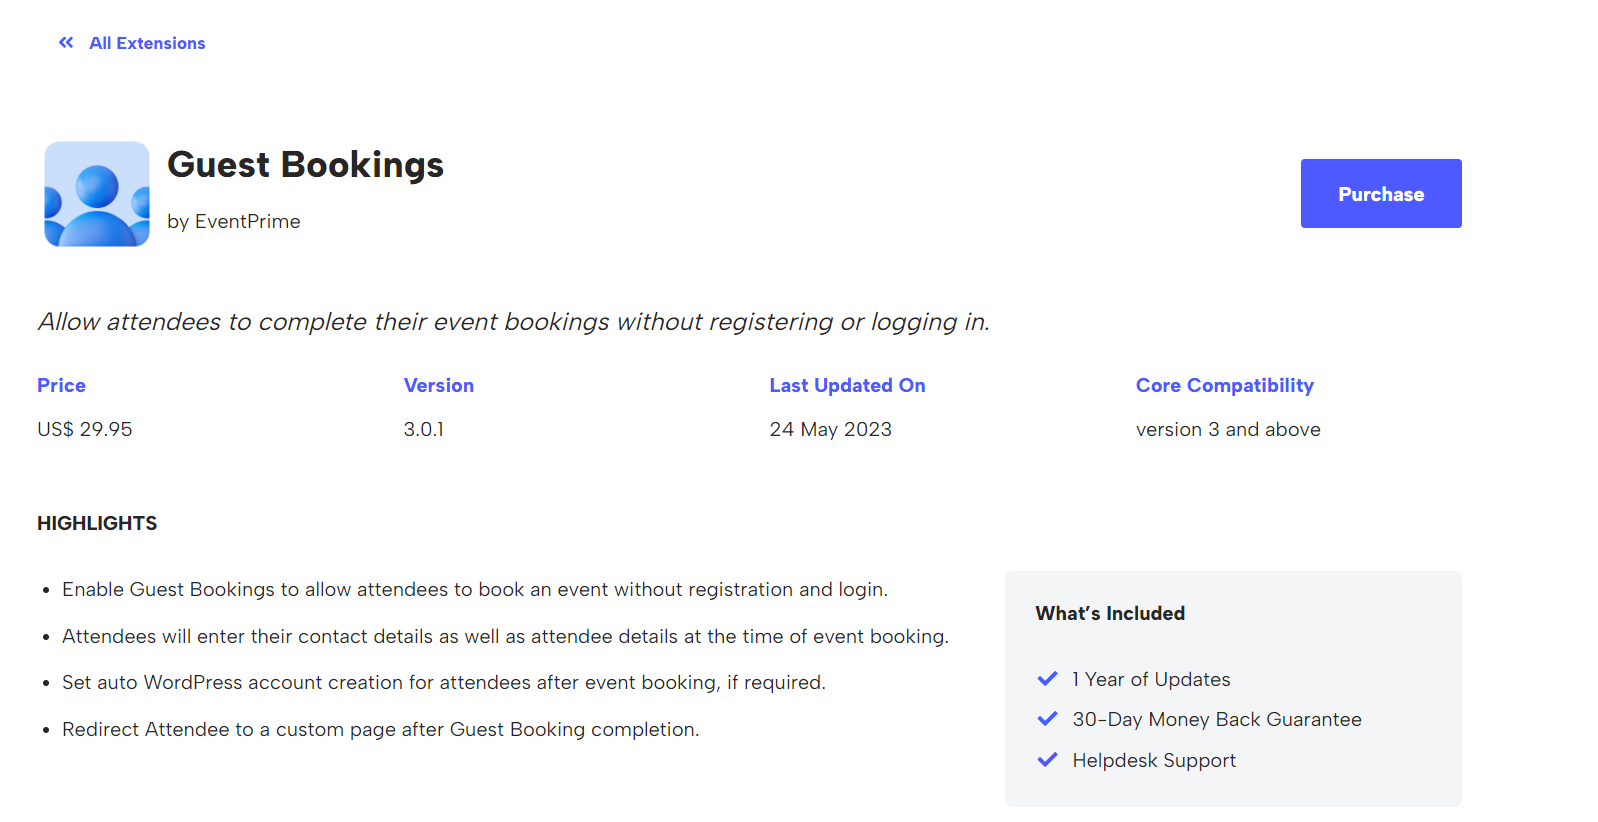
Task: Click the Last Updated On label
Action: point(847,385)
